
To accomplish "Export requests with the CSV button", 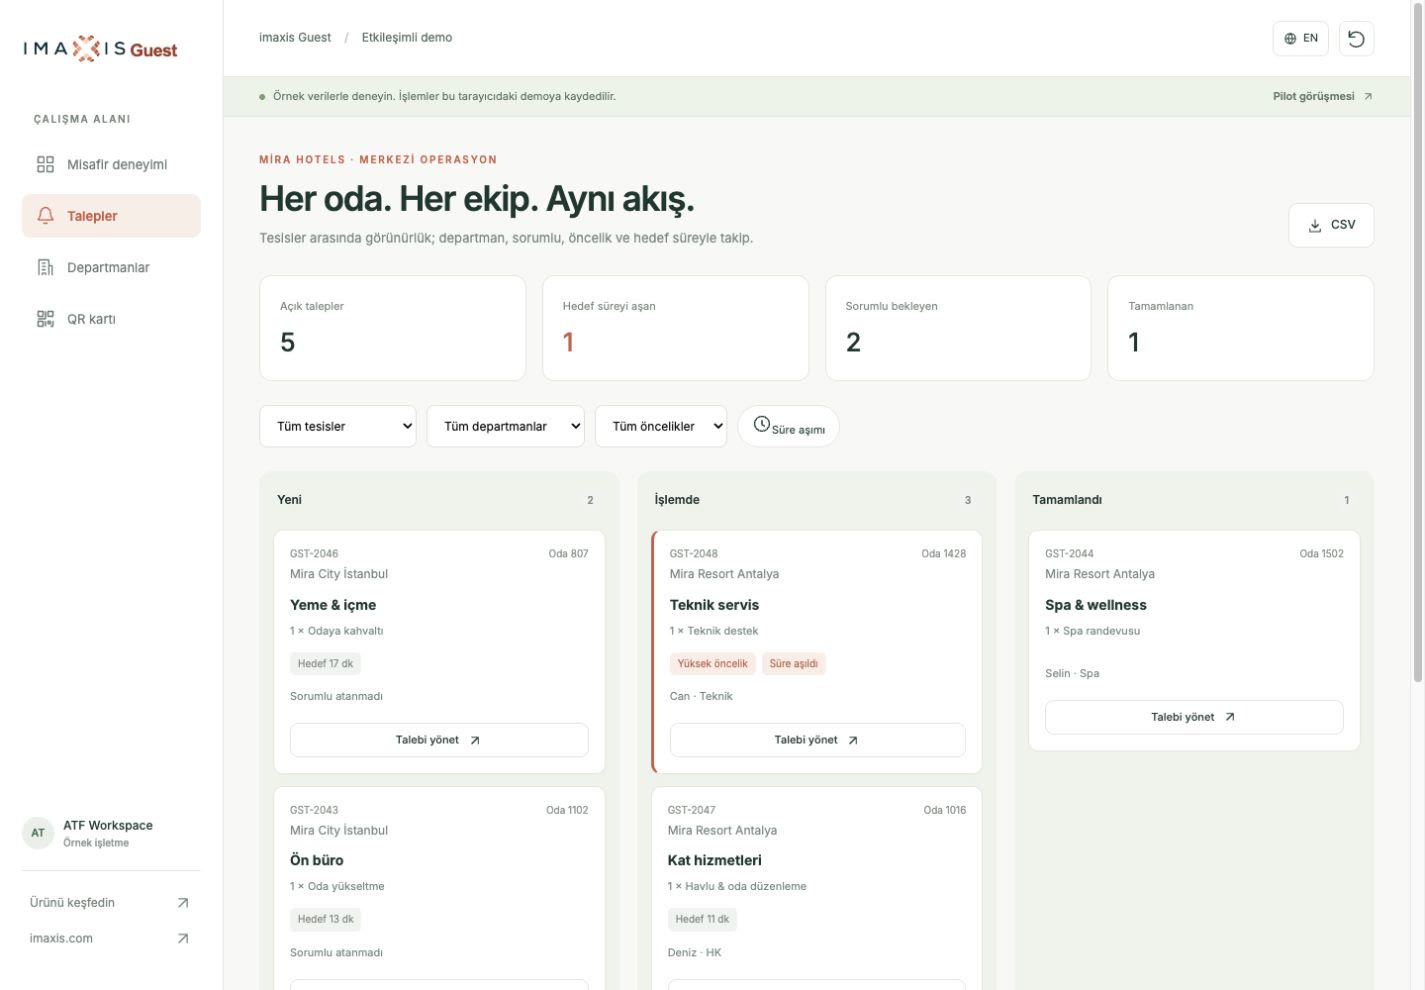I will [1331, 225].
